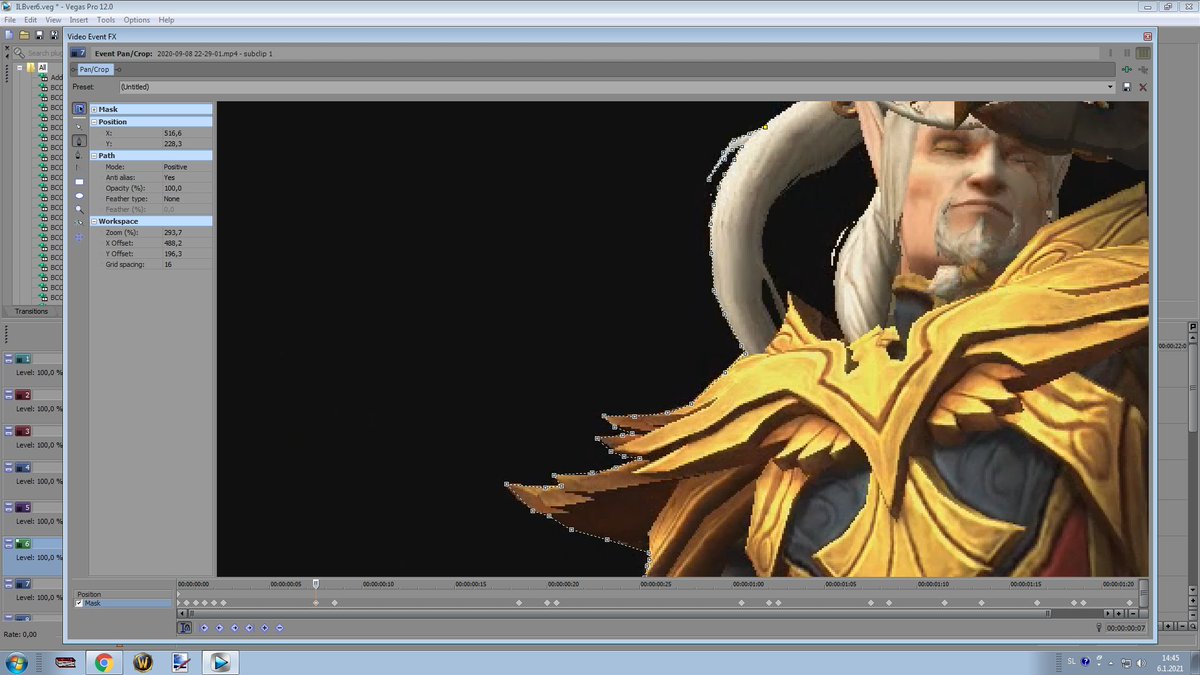This screenshot has width=1200, height=675.
Task: Toggle the Mask checkbox in keyframe list
Action: (x=80, y=603)
